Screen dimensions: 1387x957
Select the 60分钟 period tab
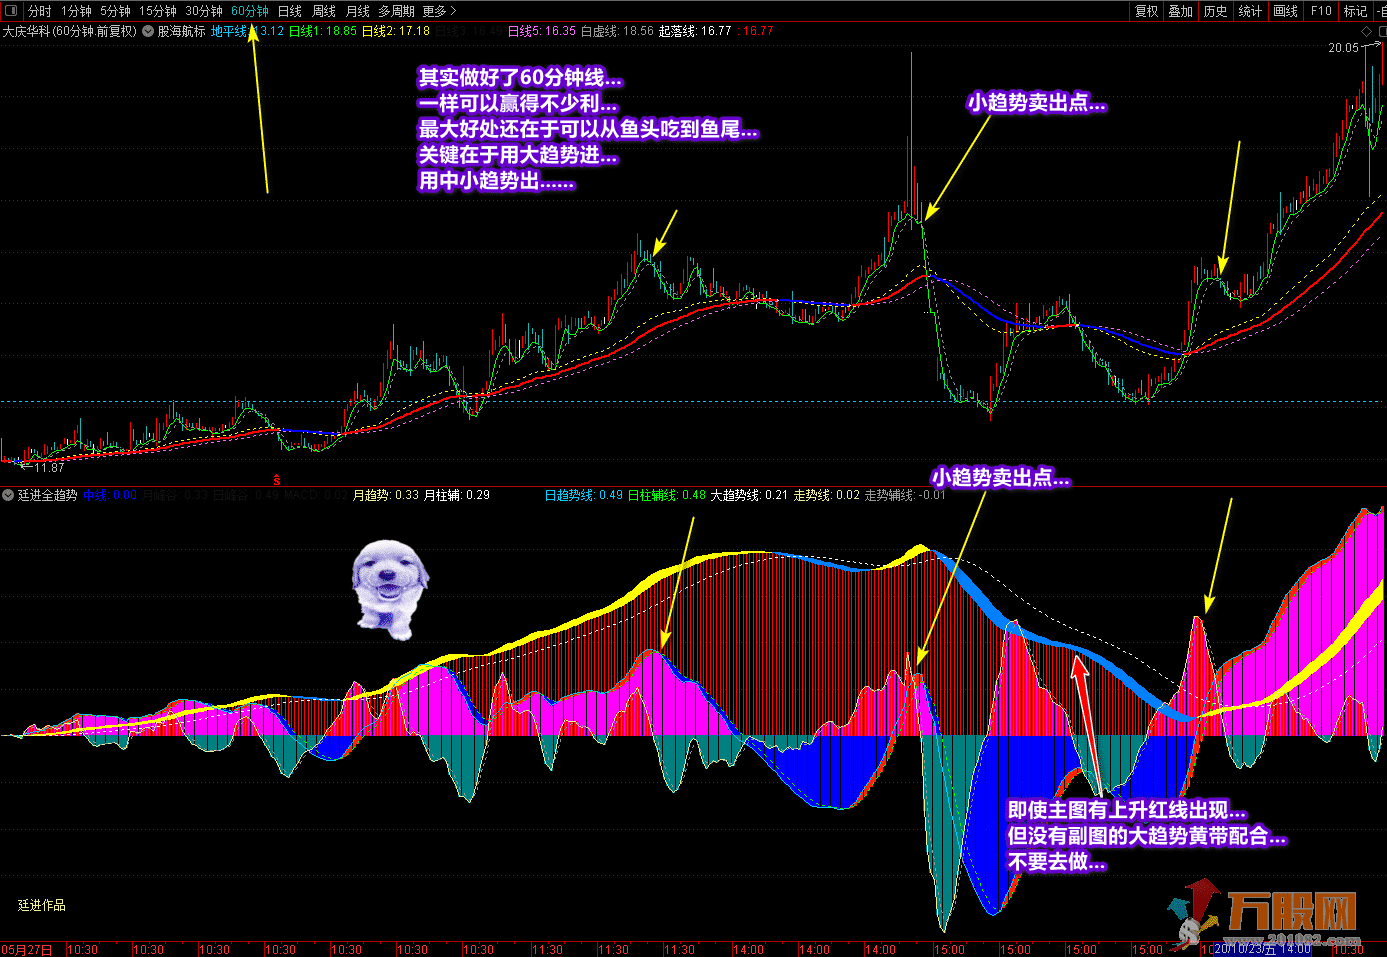pos(250,11)
